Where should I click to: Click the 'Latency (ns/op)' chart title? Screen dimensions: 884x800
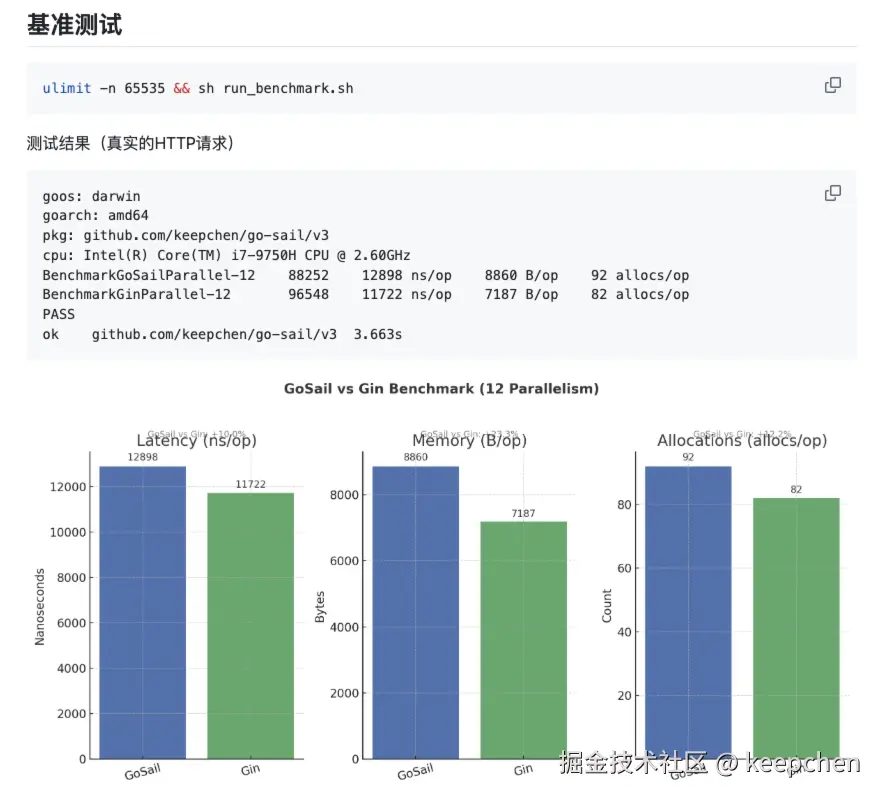coord(197,440)
